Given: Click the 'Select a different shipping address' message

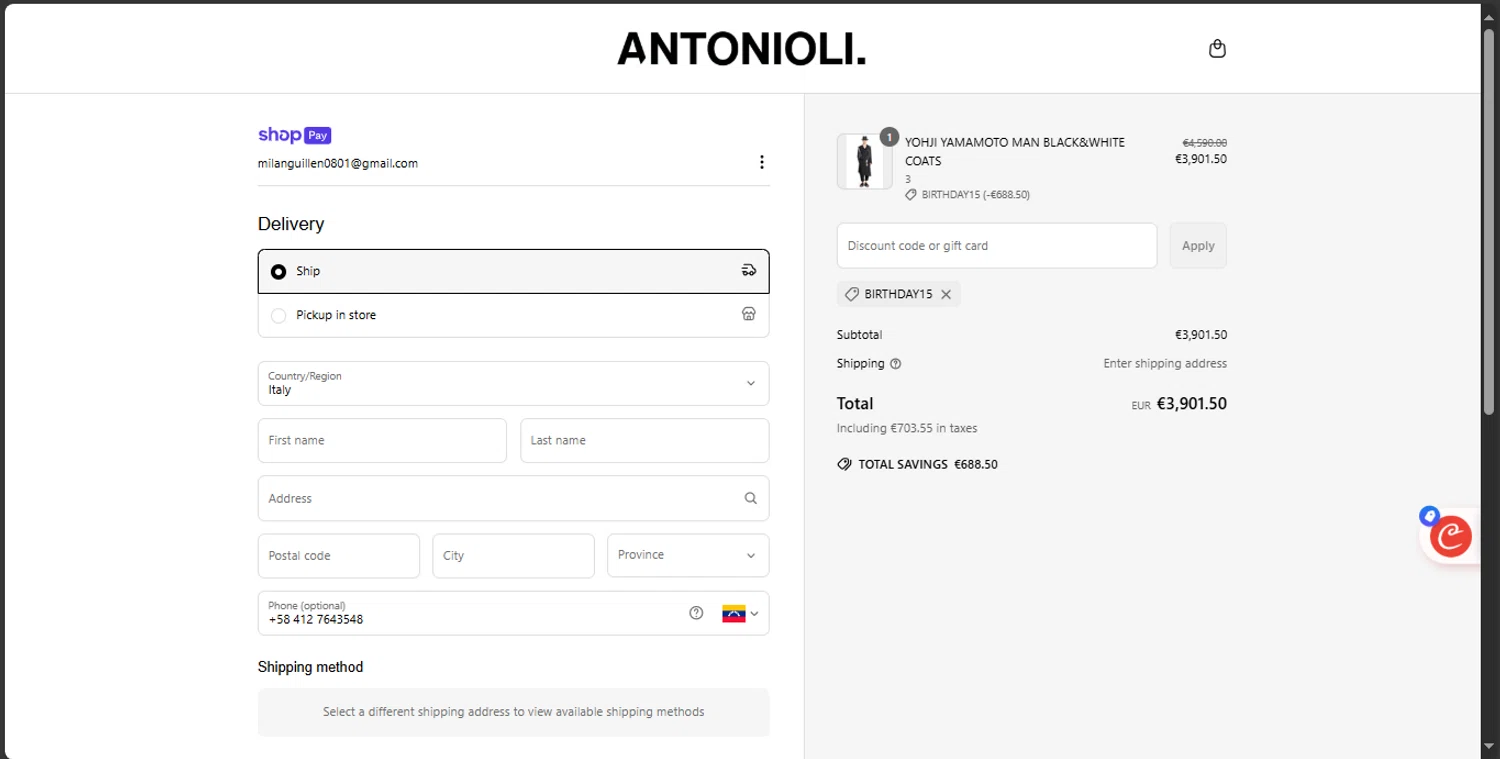Looking at the screenshot, I should click(514, 712).
